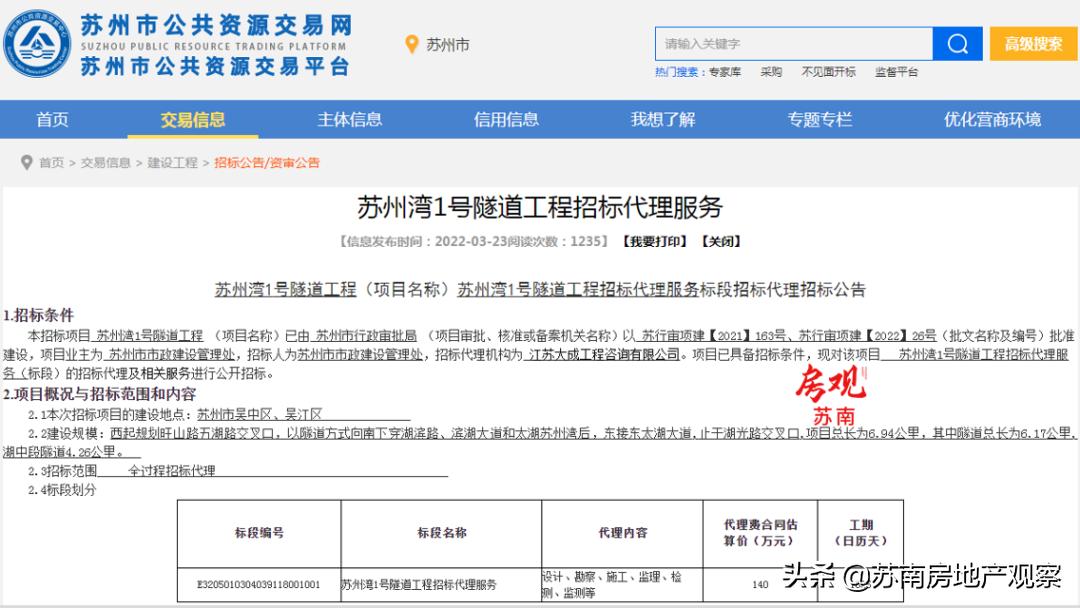The width and height of the screenshot is (1080, 608).
Task: Click inside the keyword search input box
Action: coord(790,43)
